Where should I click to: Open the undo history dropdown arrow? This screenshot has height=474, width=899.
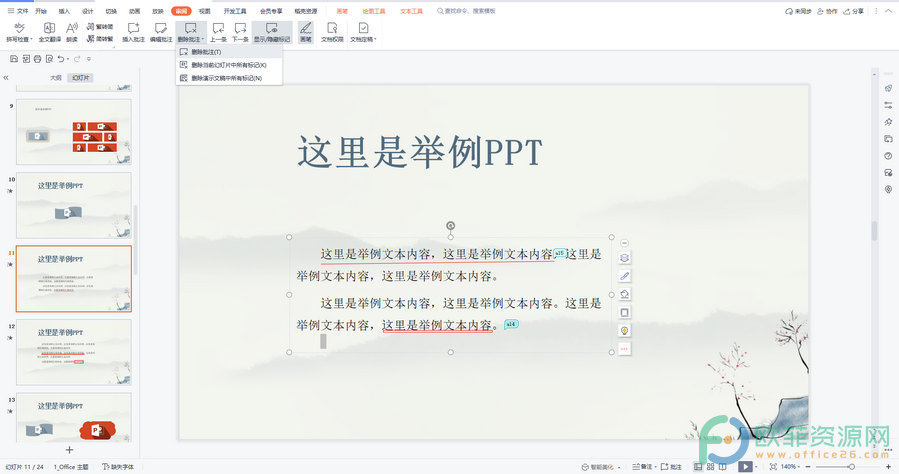tap(68, 58)
